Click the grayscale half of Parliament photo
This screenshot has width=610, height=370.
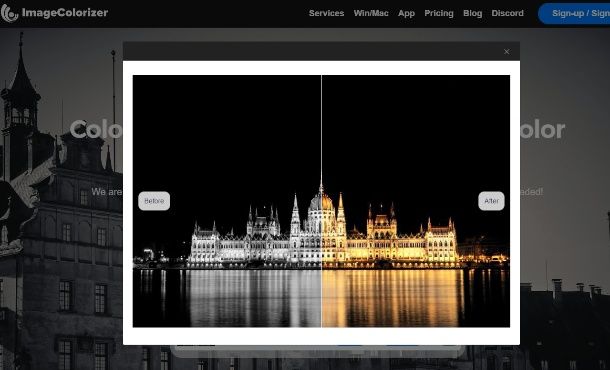227,201
